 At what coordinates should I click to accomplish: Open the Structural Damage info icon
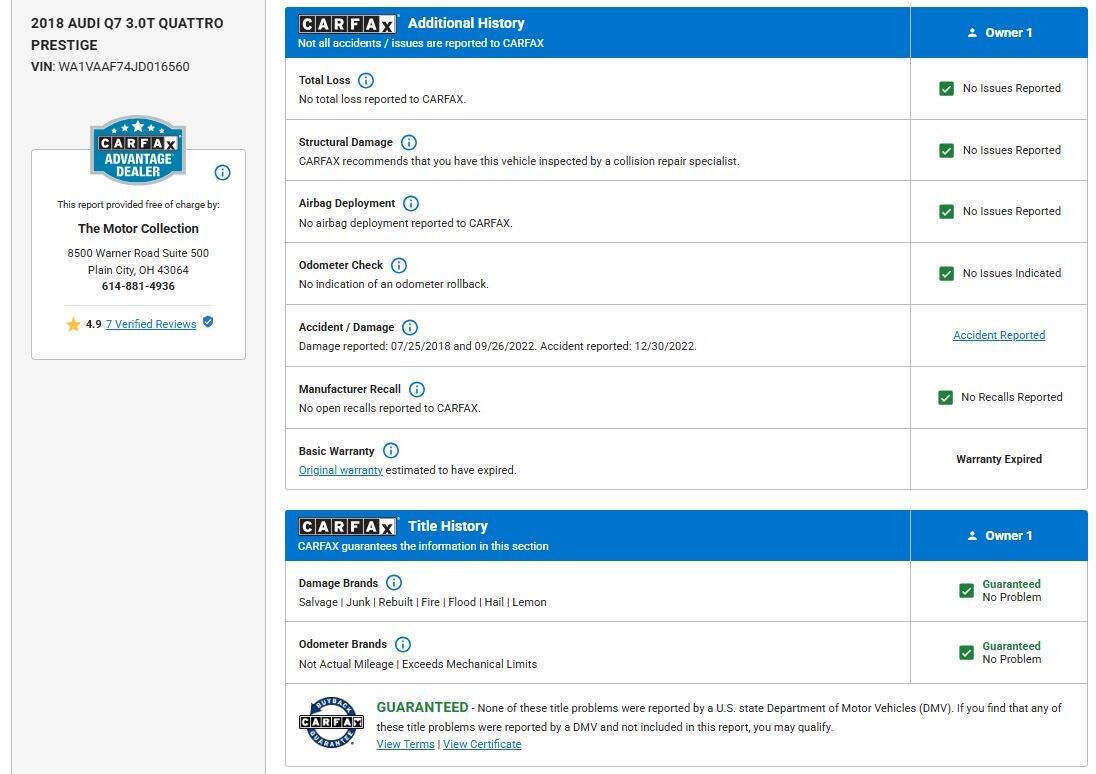tap(409, 143)
